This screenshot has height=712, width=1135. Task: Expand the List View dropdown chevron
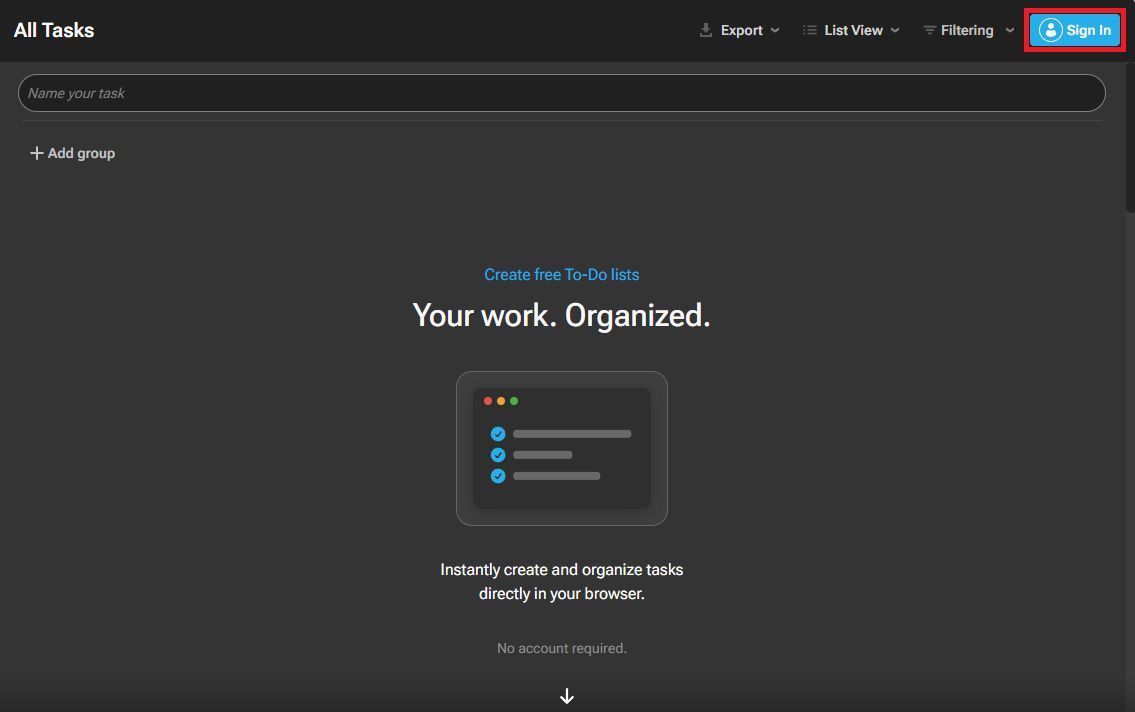(895, 30)
